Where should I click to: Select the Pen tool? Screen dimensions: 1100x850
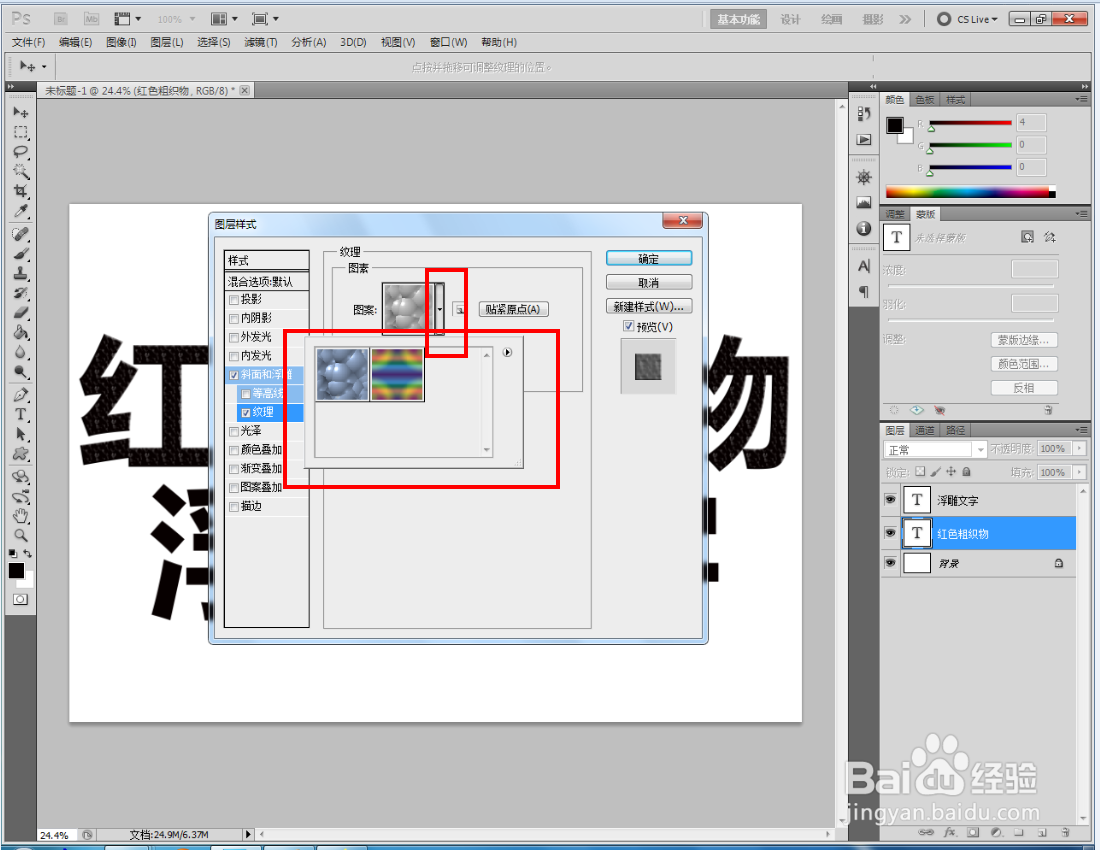(x=20, y=395)
